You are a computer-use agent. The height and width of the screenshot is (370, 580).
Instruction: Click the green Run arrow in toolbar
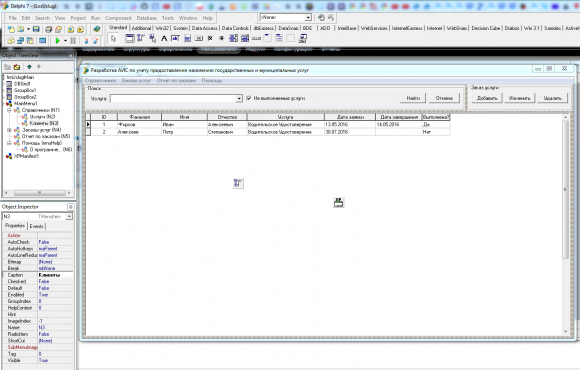[x=57, y=40]
